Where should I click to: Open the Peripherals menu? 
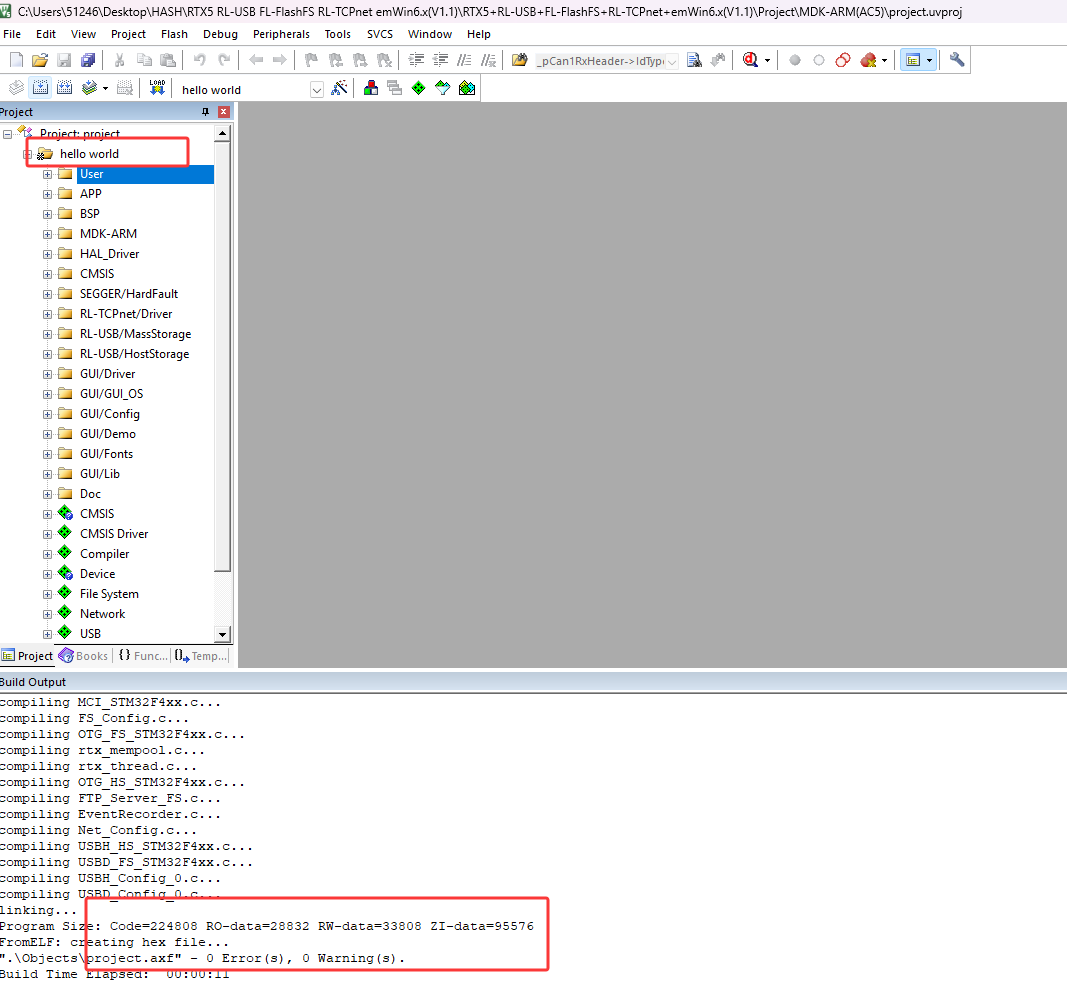(x=281, y=34)
